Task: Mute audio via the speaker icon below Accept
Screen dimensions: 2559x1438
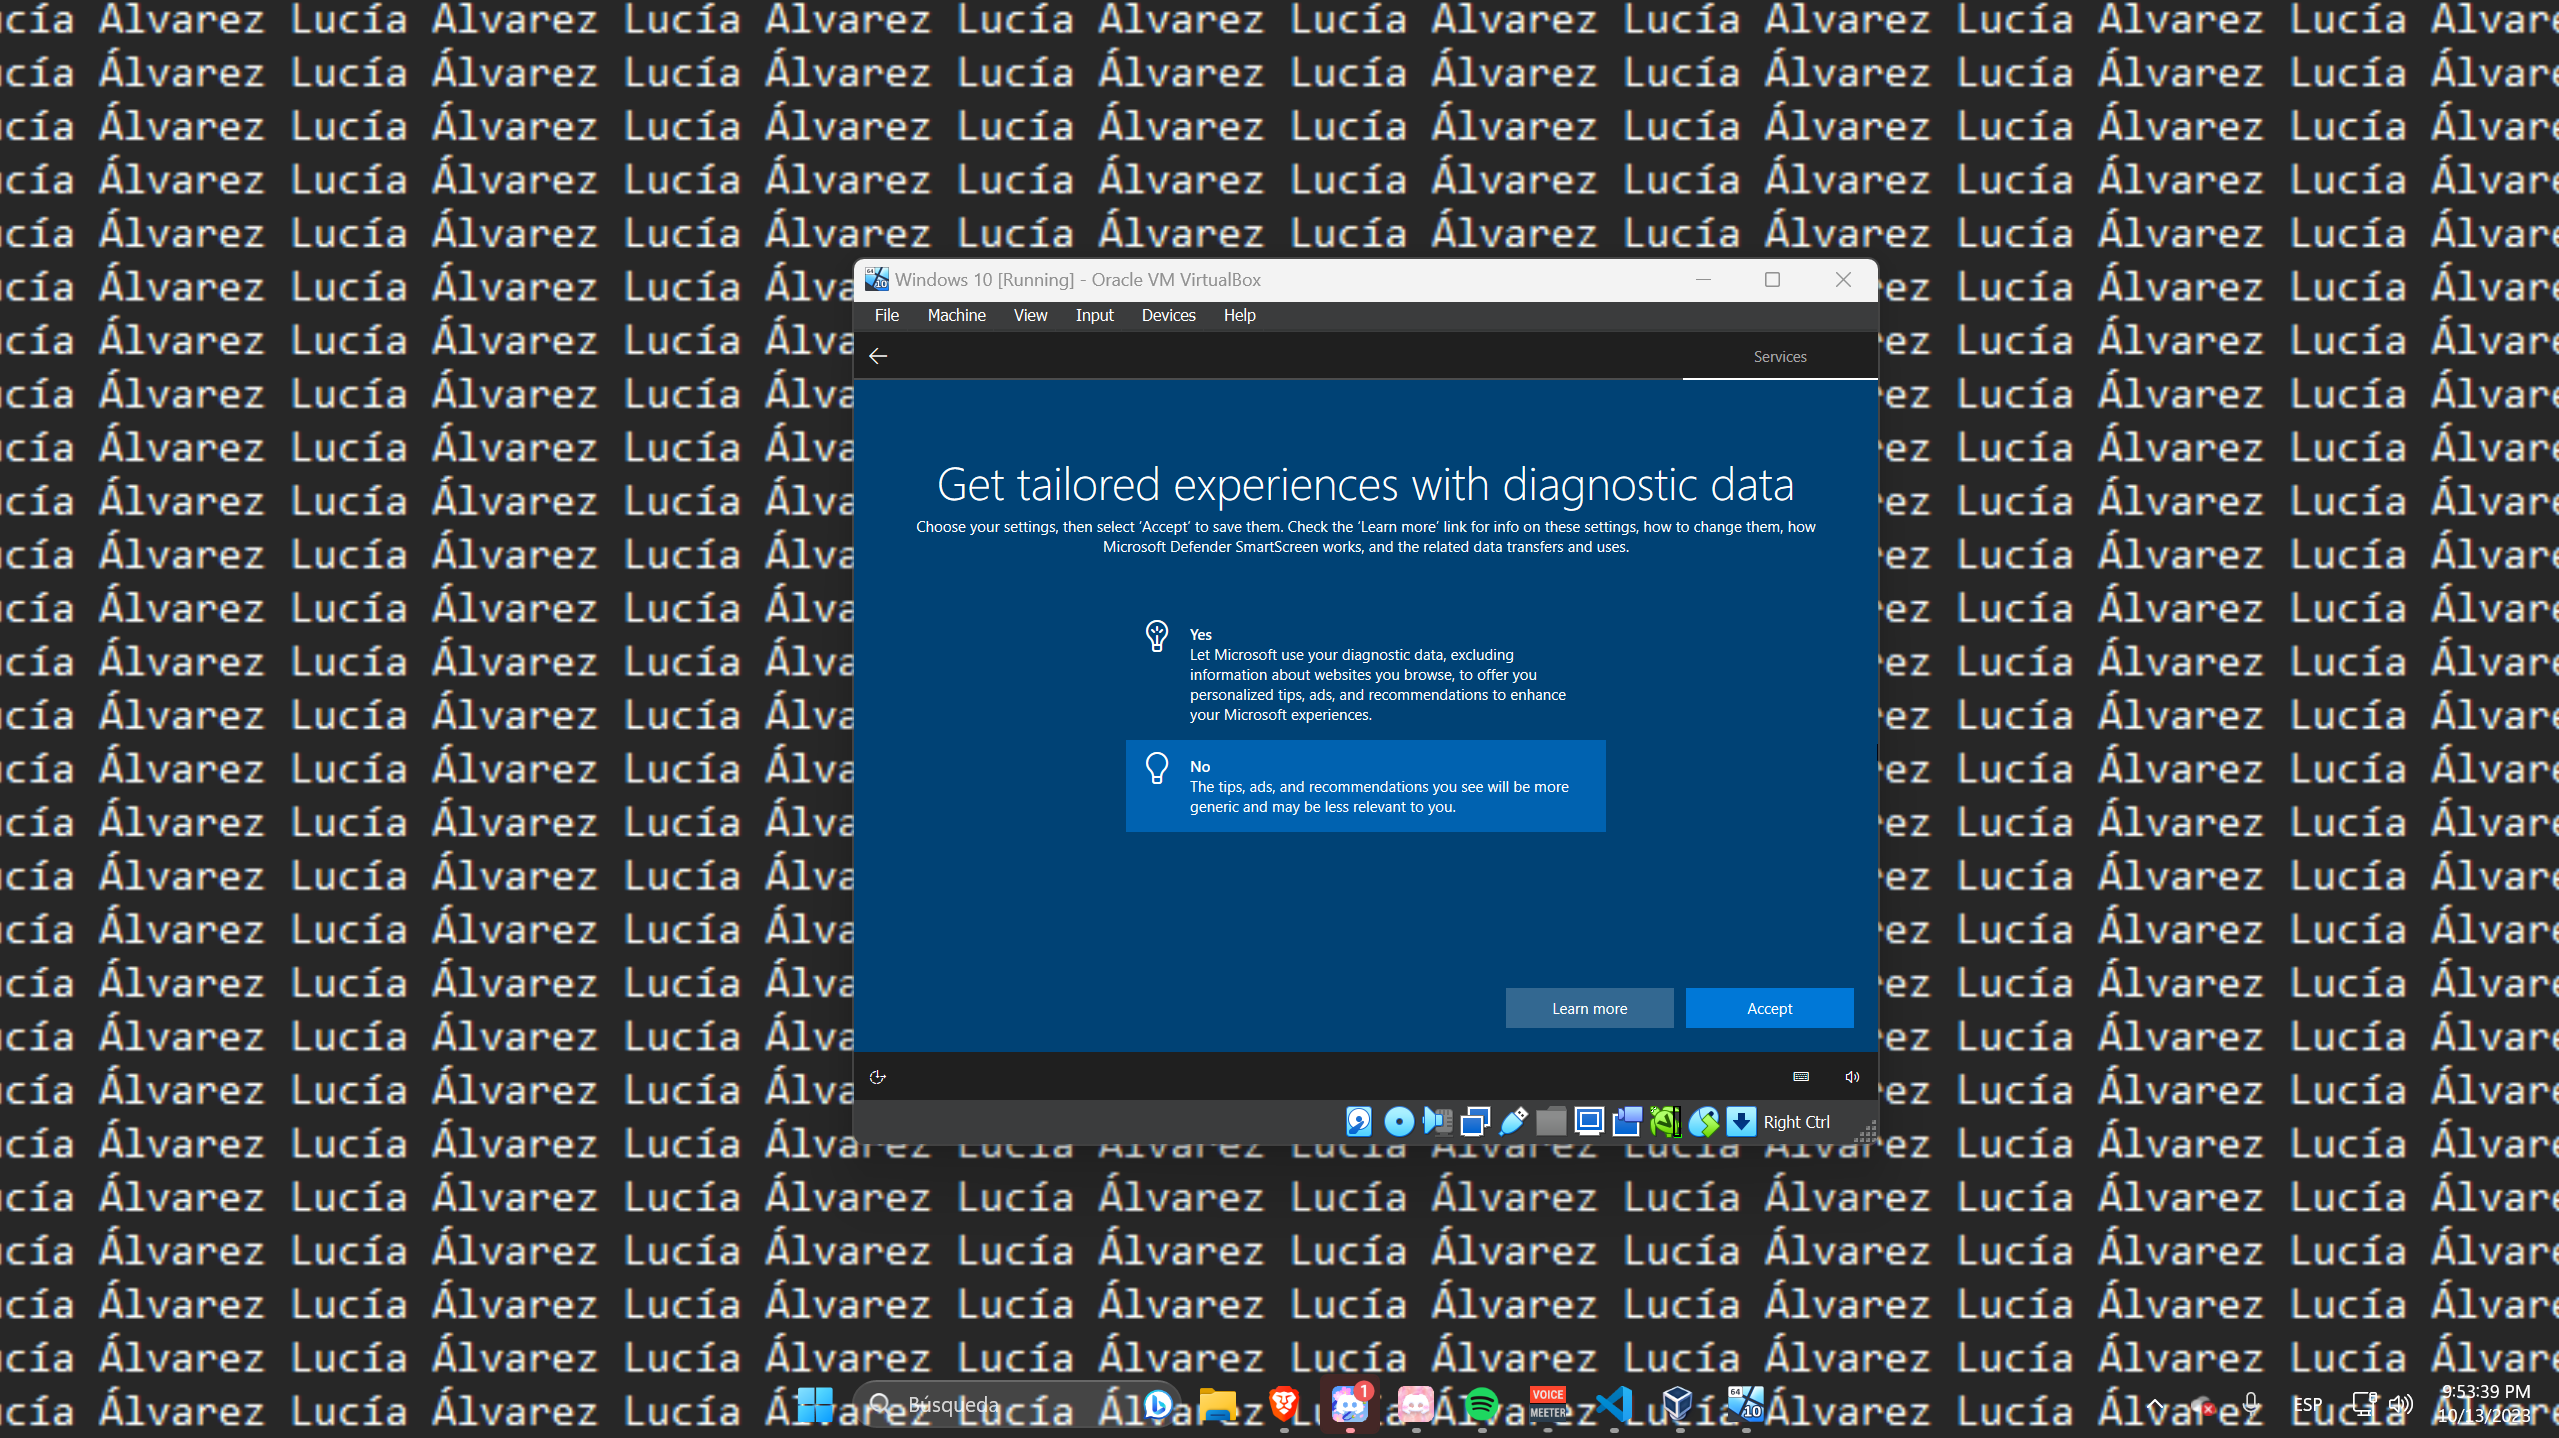Action: click(x=1851, y=1076)
